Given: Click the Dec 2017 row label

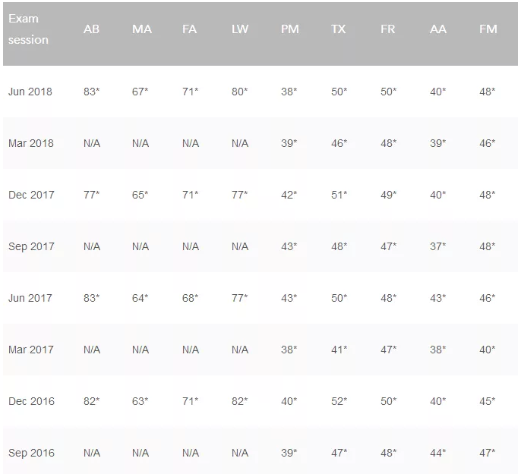Looking at the screenshot, I should point(31,195).
